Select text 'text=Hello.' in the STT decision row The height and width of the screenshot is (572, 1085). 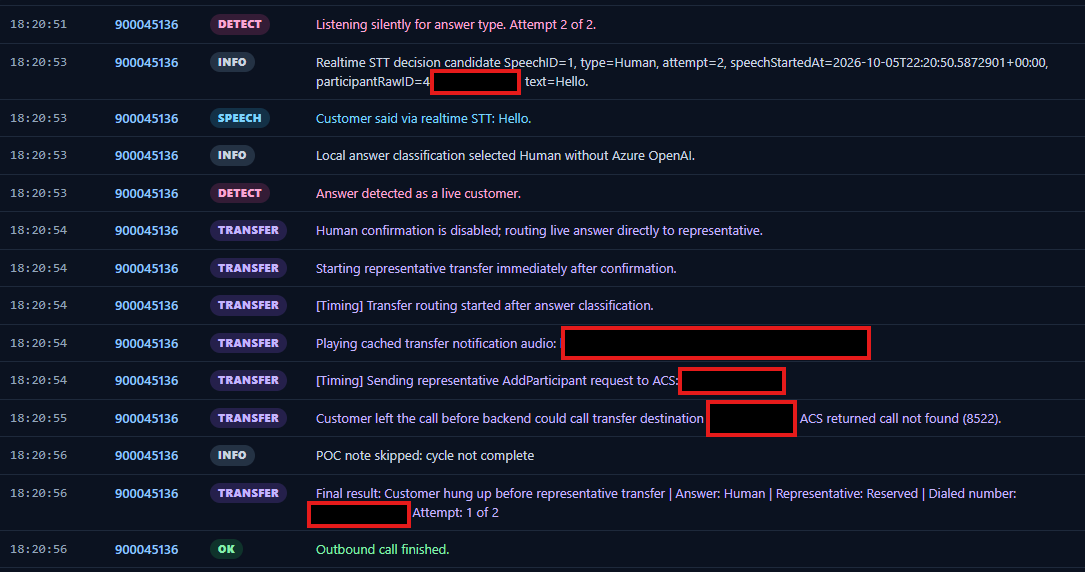pyautogui.click(x=556, y=82)
